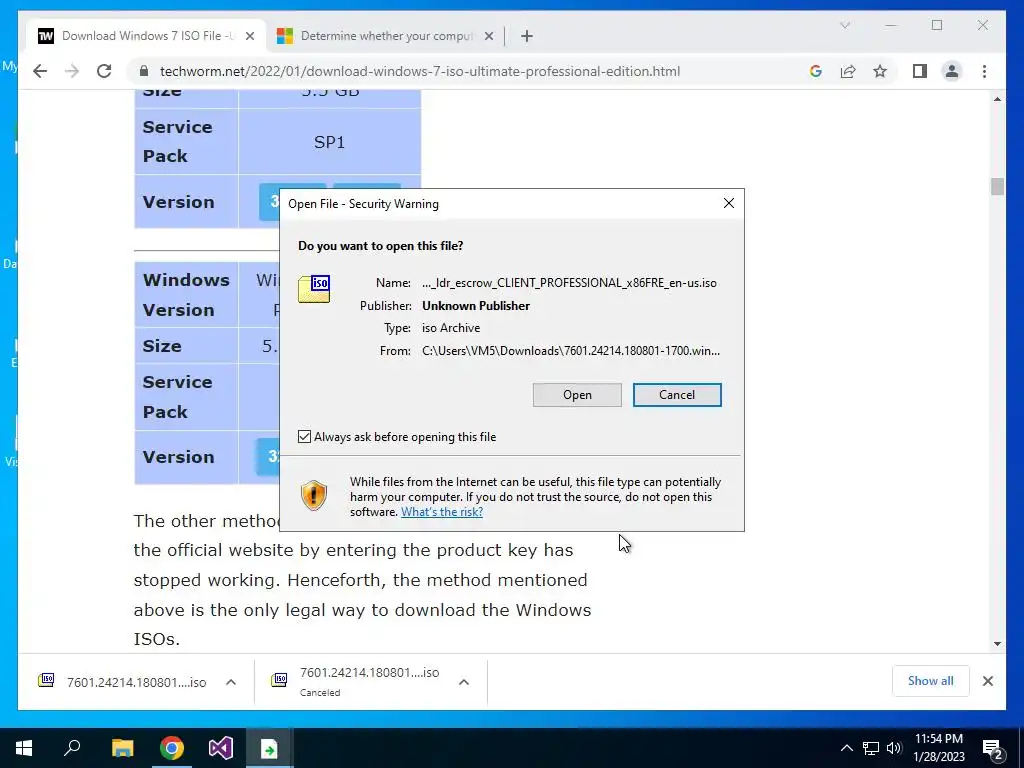Close the downloads bar

pos(988,681)
